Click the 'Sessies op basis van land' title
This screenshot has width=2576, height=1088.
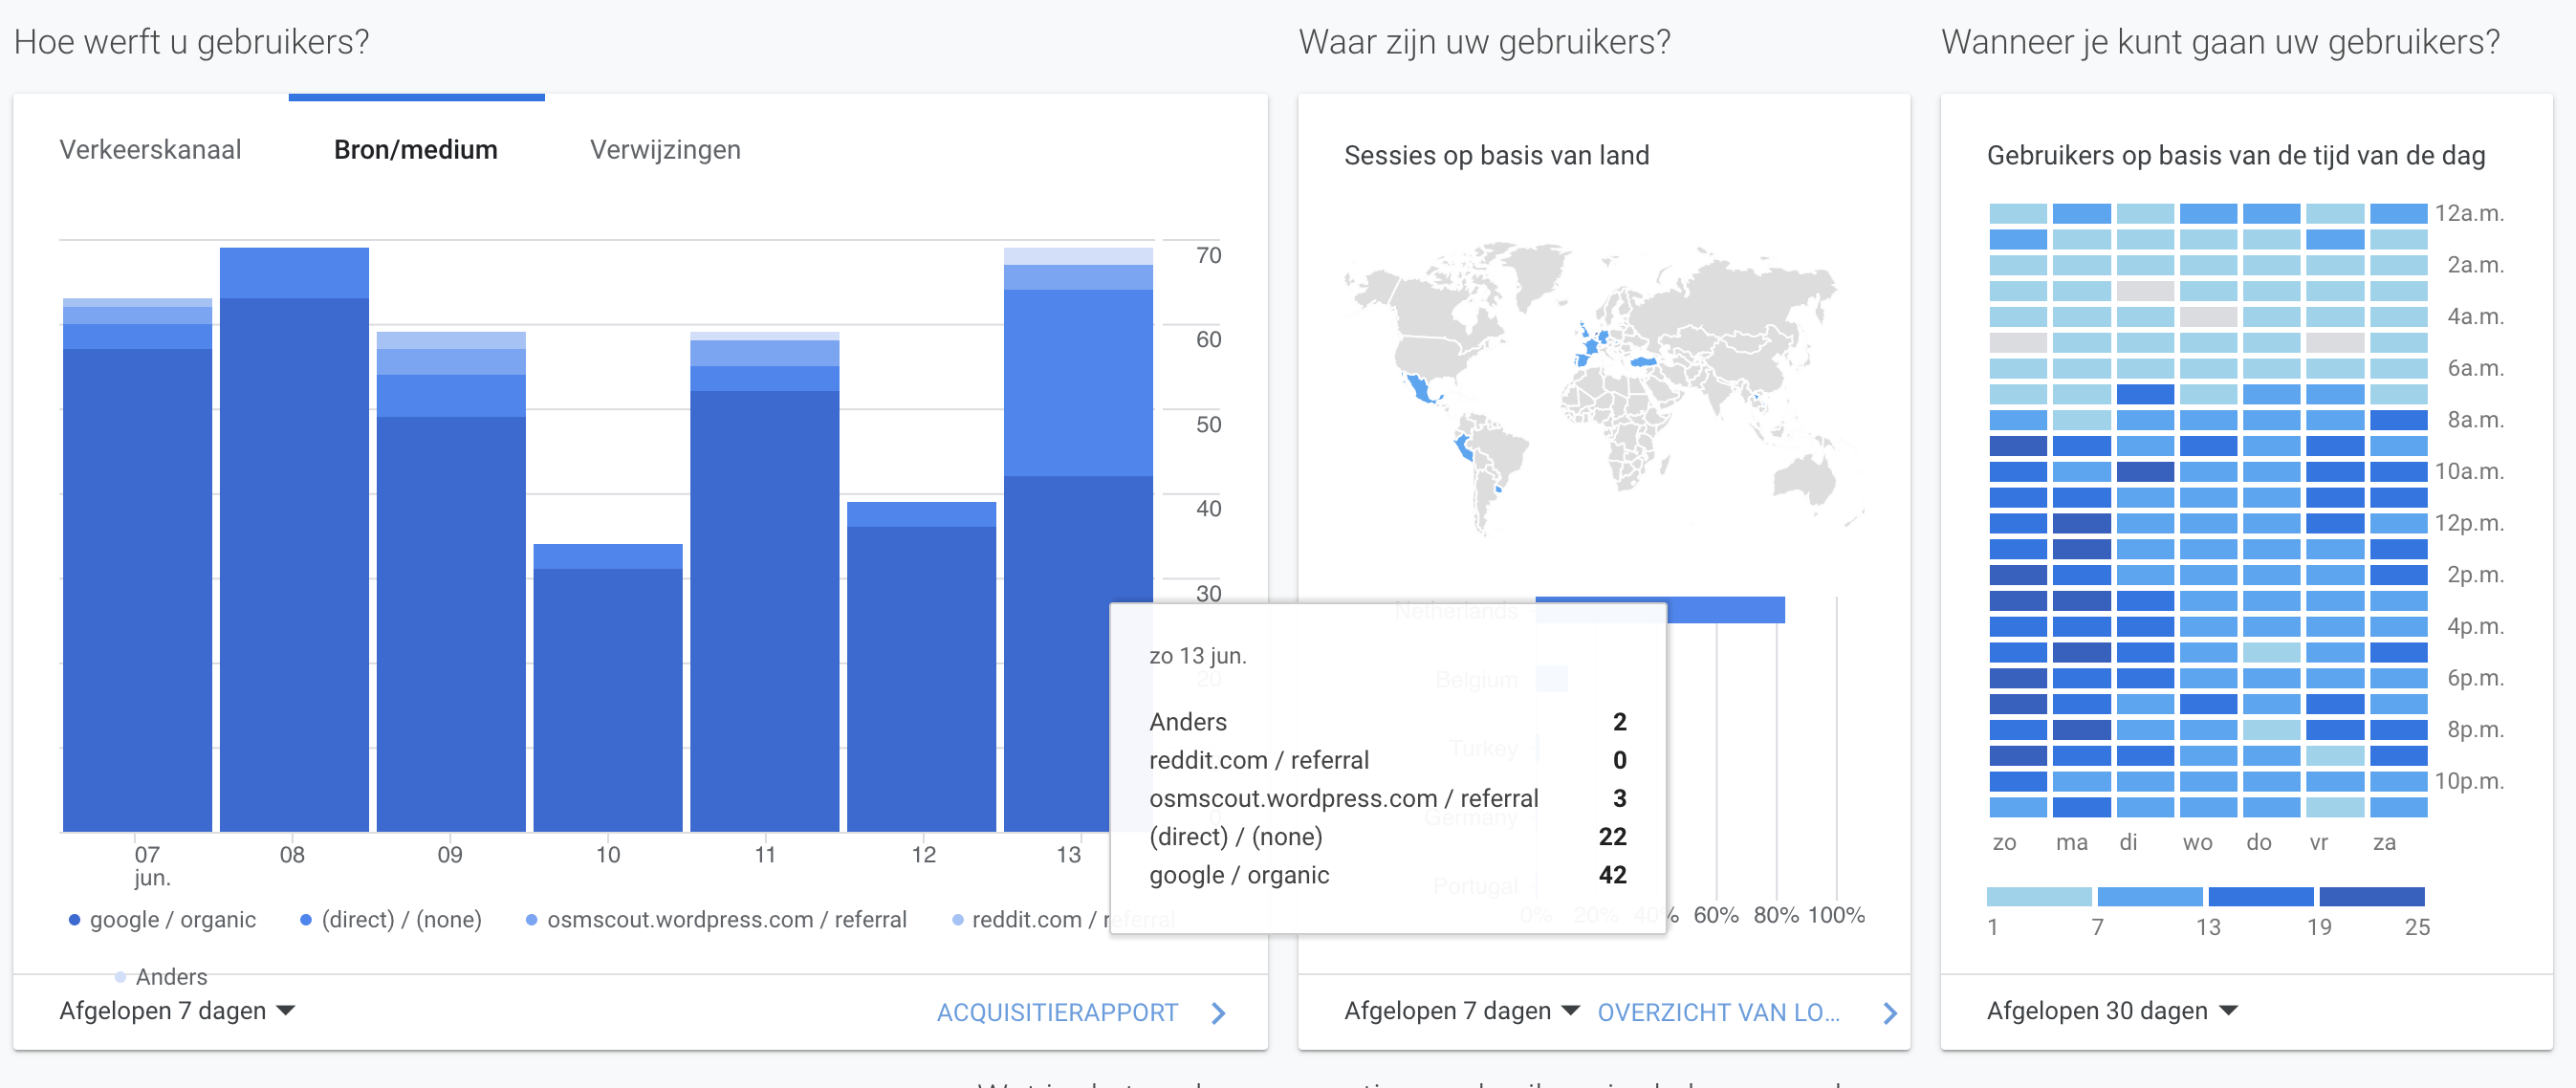pyautogui.click(x=1496, y=156)
